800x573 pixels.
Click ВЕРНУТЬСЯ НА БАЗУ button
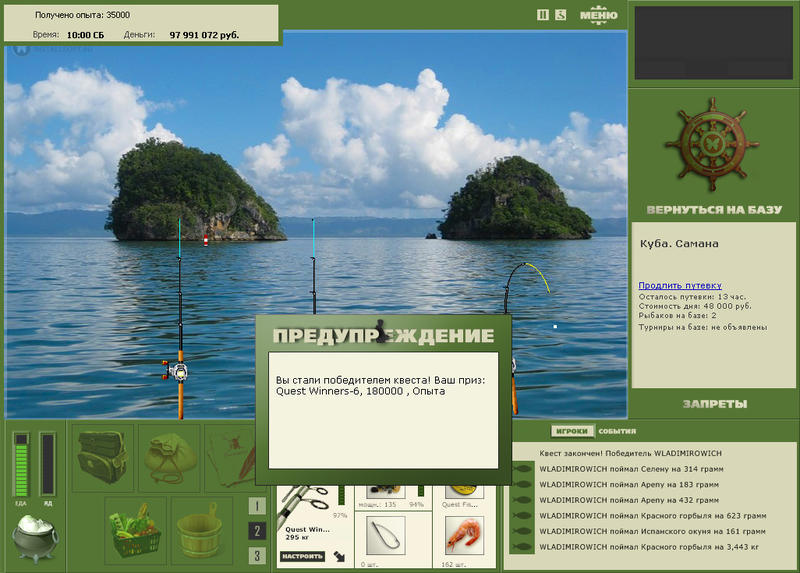[714, 210]
